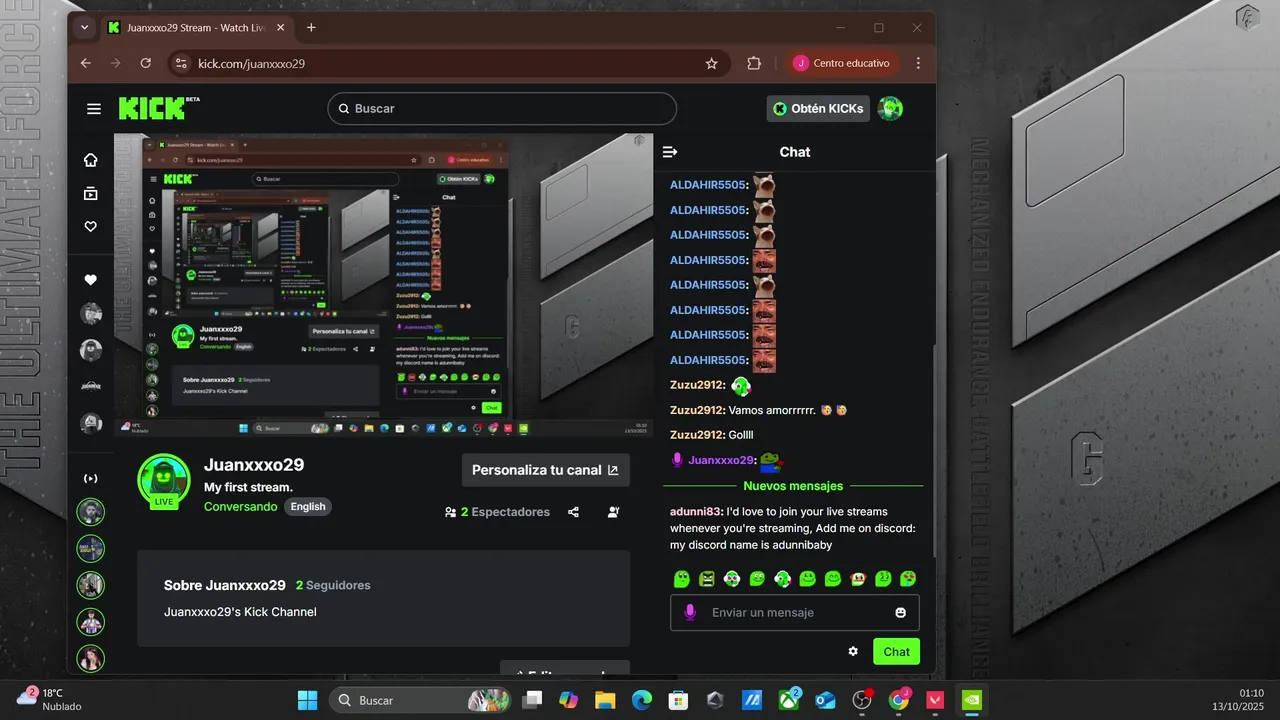
Task: Click the live stream video player
Action: click(x=383, y=285)
